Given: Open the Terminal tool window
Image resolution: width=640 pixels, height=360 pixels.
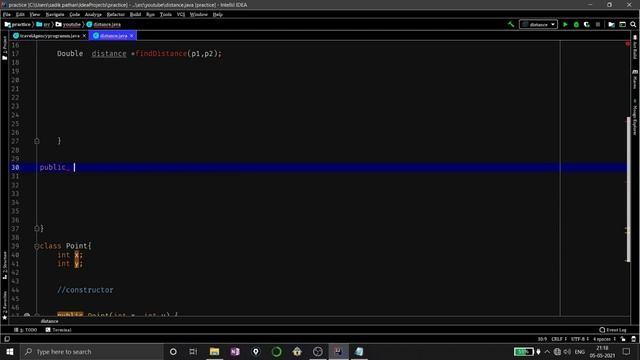Looking at the screenshot, I should 59,330.
